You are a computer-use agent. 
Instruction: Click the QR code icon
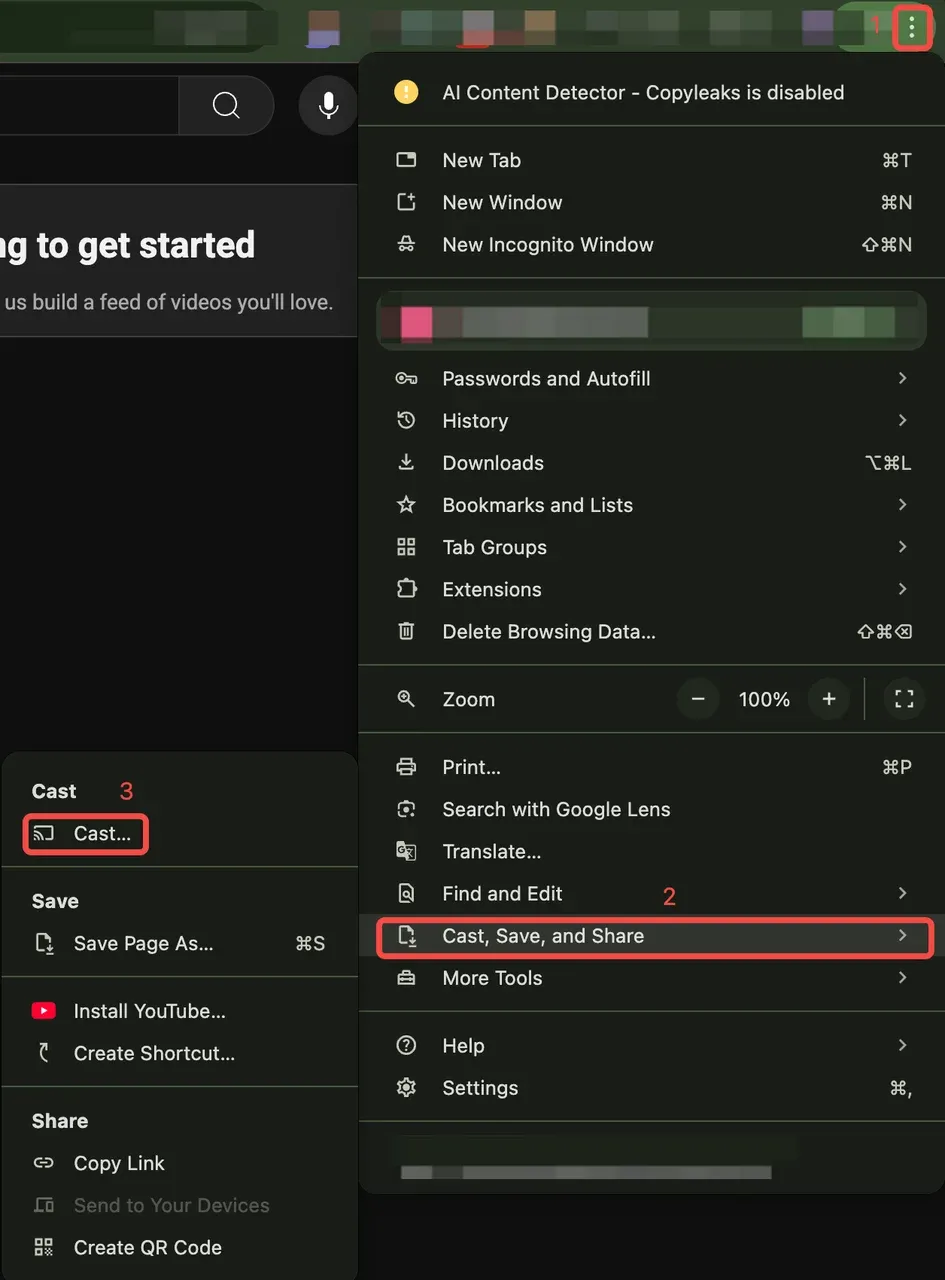[x=44, y=1247]
